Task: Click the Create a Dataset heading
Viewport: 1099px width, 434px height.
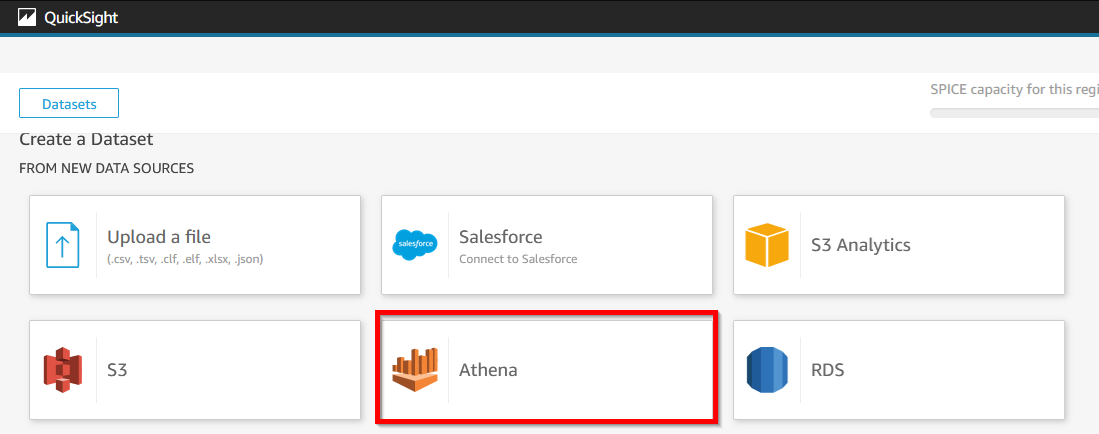Action: 86,139
